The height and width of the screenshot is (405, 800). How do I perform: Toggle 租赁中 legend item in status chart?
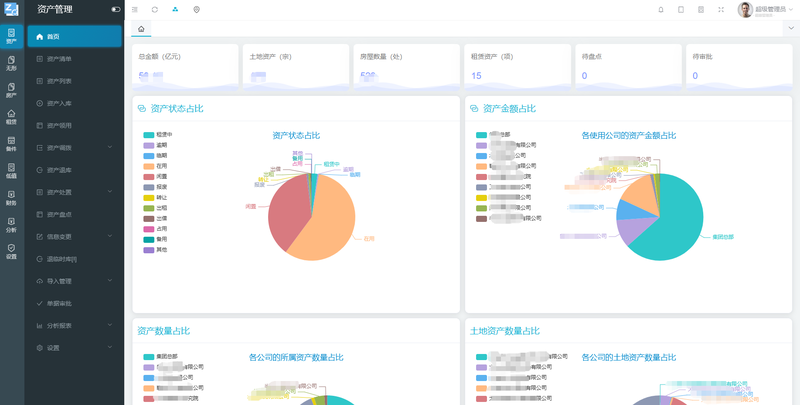(158, 135)
